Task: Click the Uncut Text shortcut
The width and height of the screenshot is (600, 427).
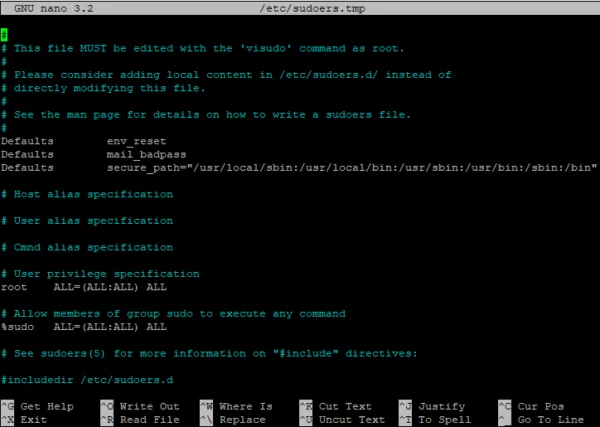Action: (351, 420)
